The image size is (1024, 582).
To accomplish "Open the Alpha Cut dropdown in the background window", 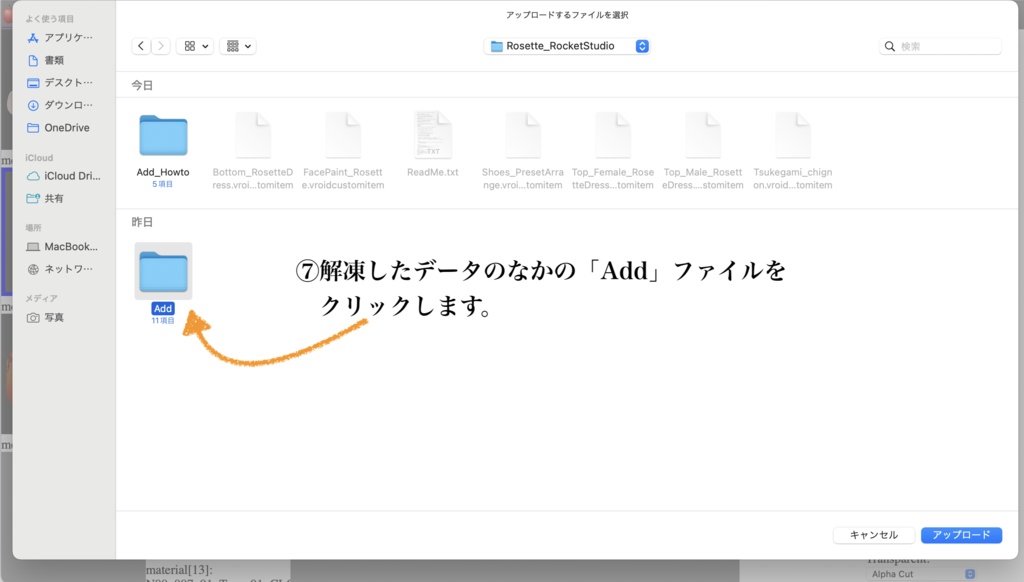I will [922, 574].
